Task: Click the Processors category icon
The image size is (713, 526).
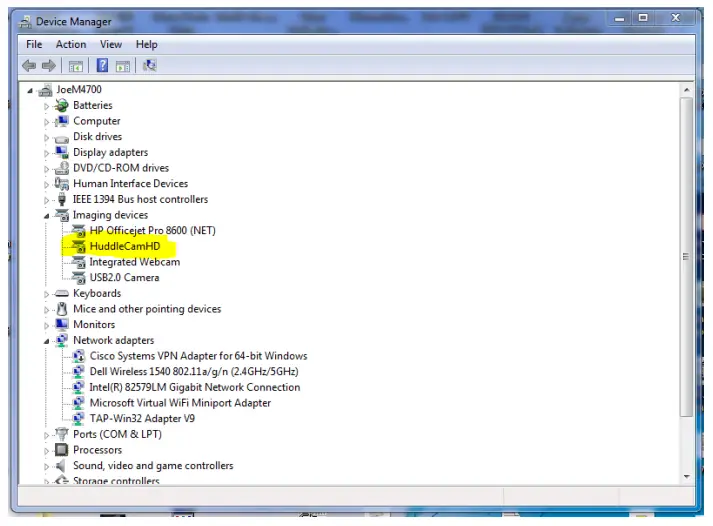Action: click(61, 450)
